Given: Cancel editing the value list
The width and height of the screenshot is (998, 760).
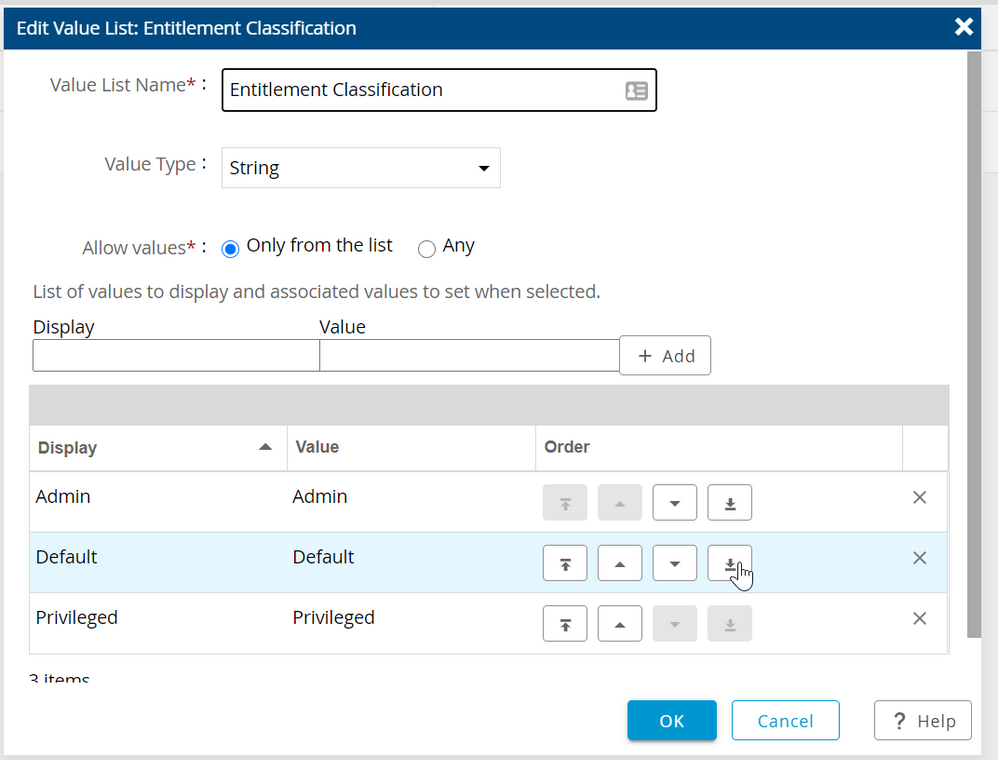Looking at the screenshot, I should click(785, 720).
